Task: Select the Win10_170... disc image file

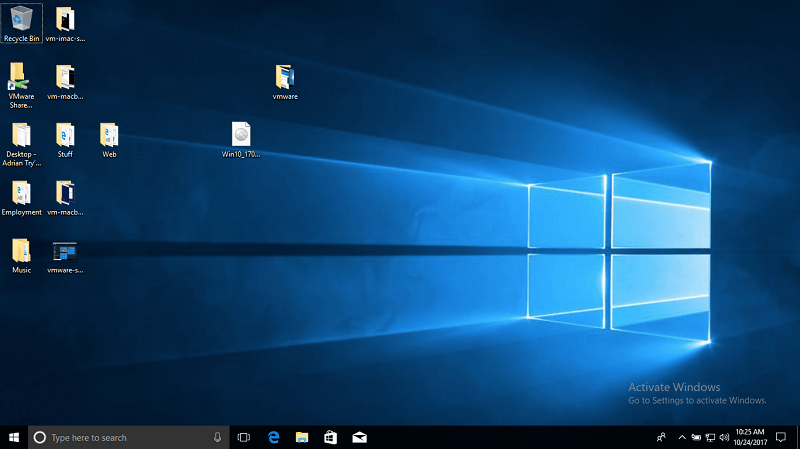Action: click(x=241, y=140)
